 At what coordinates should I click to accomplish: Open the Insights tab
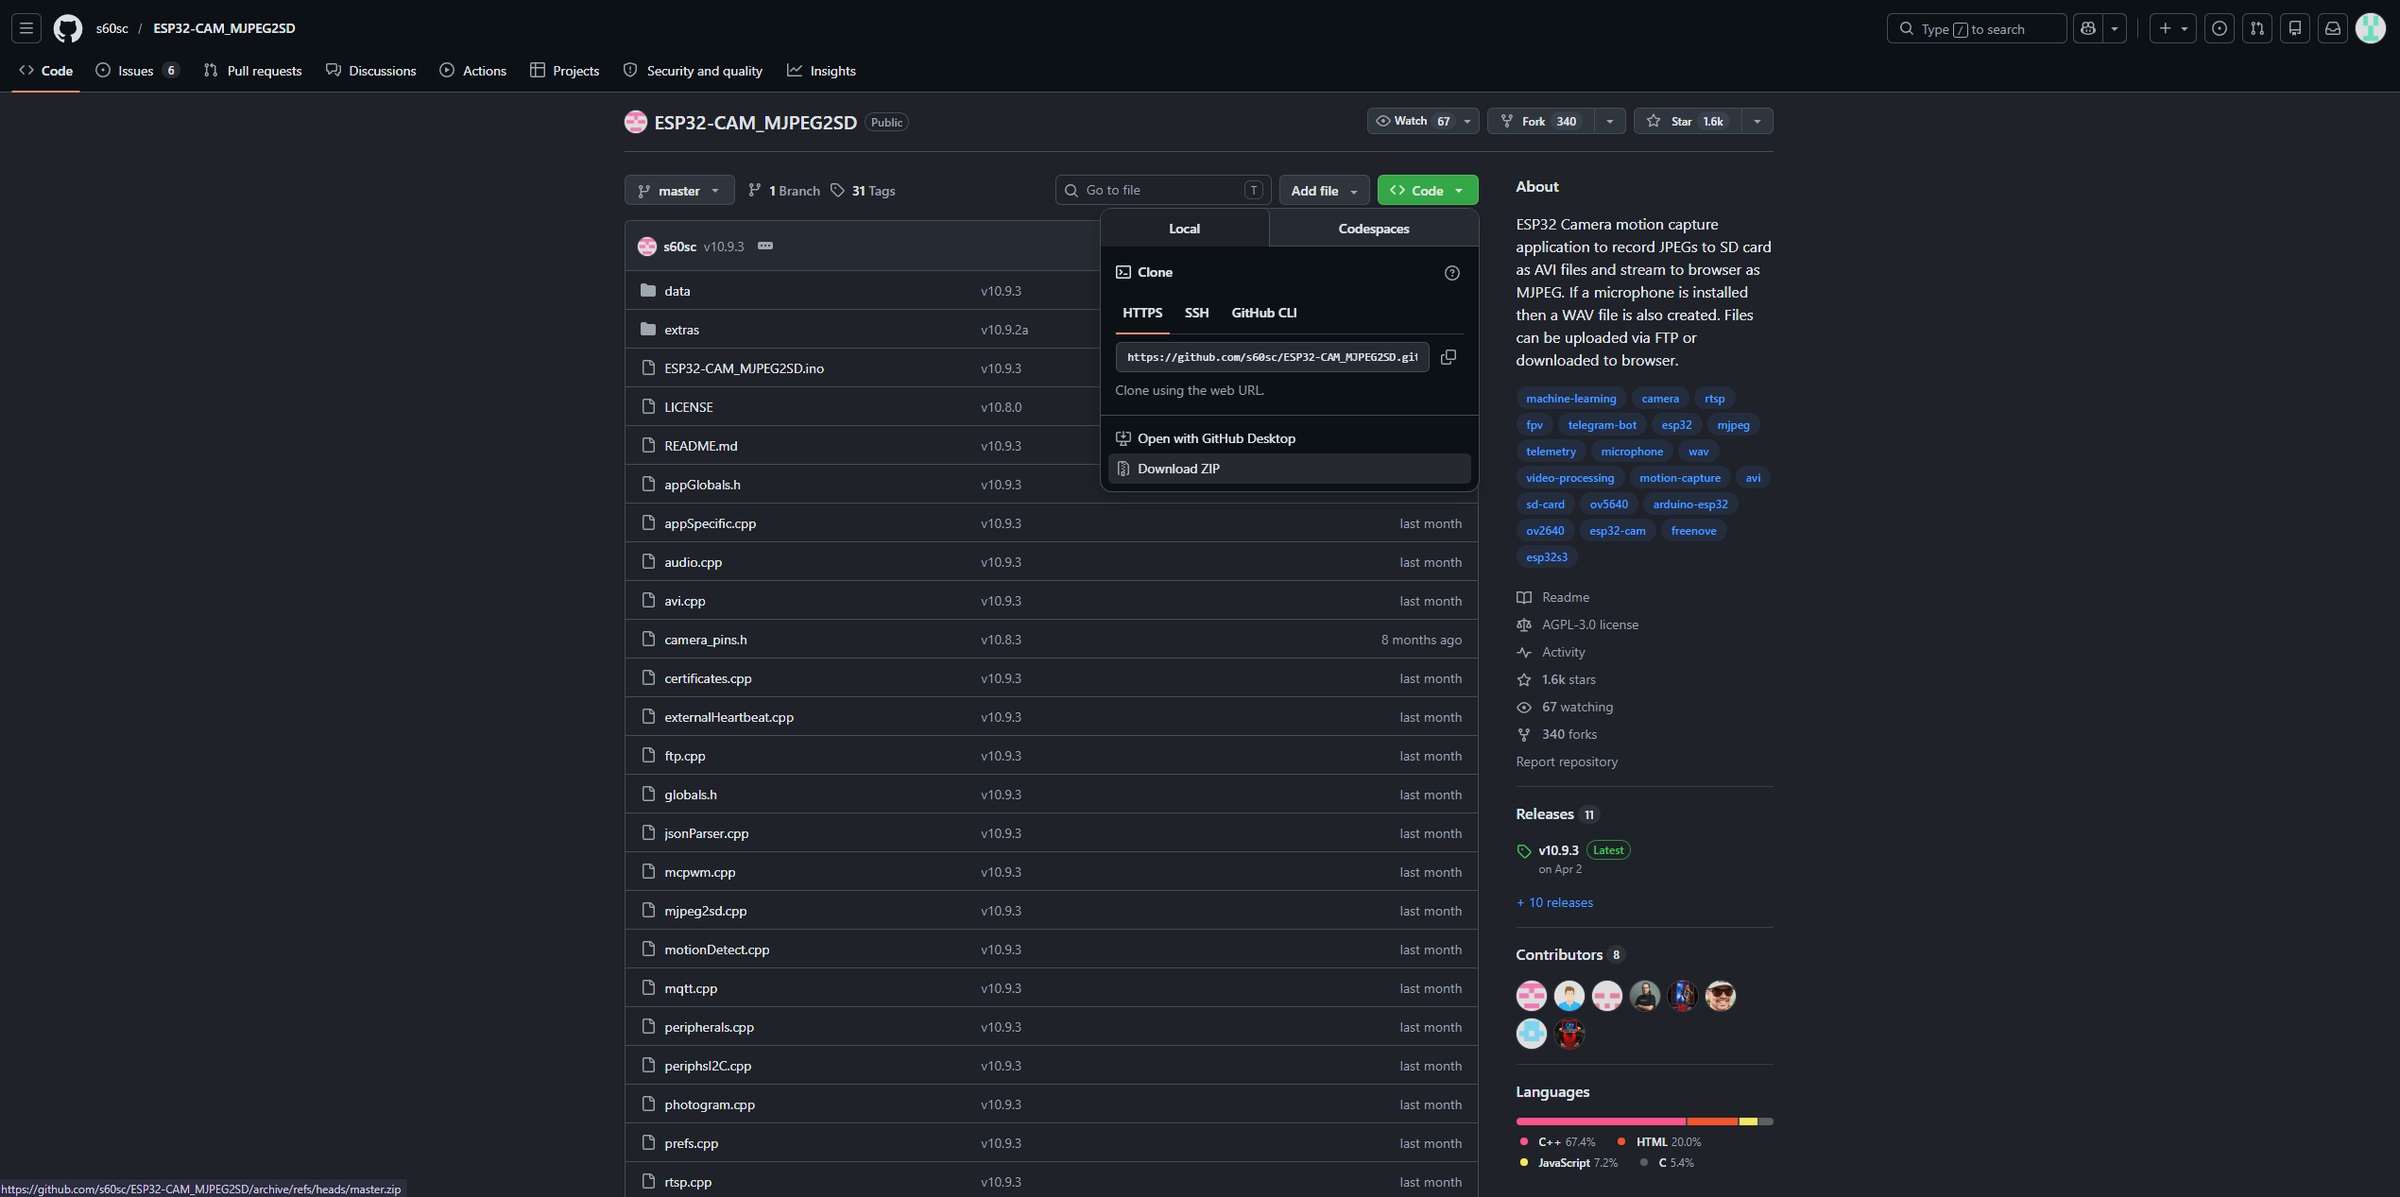pyautogui.click(x=822, y=71)
